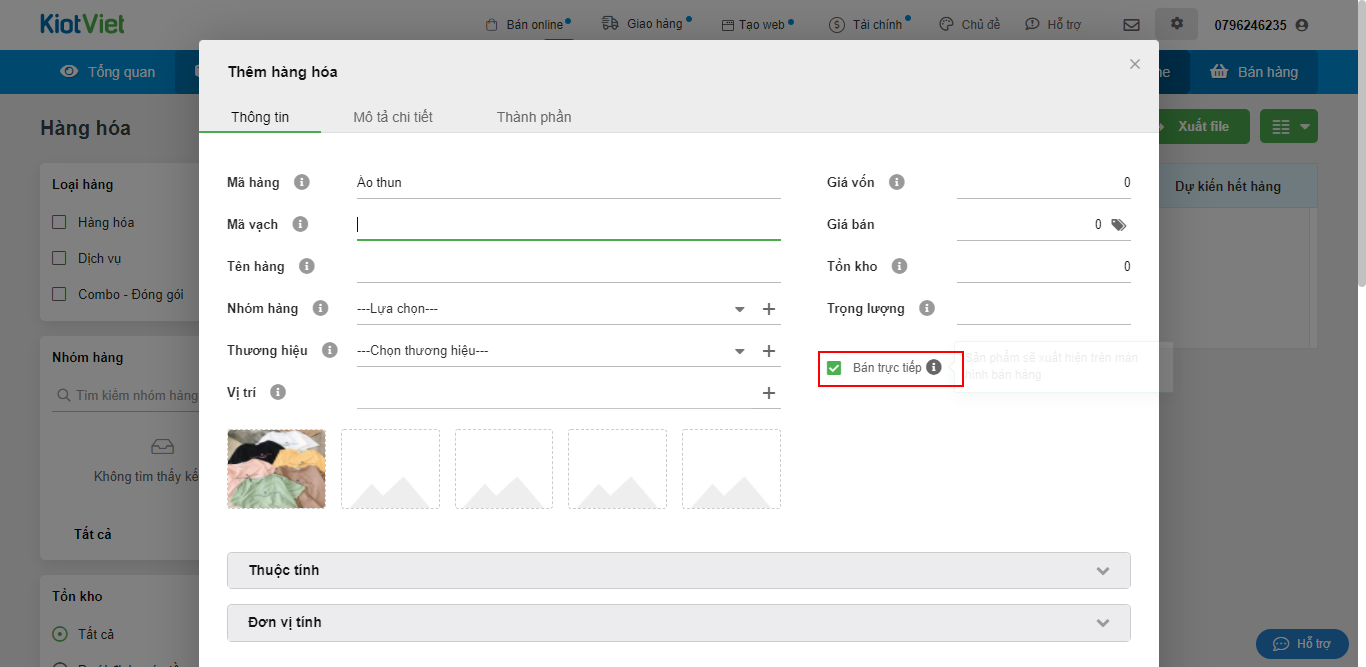The width and height of the screenshot is (1366, 667).
Task: Click info icon beside Mã hàng label
Action: pyautogui.click(x=301, y=182)
